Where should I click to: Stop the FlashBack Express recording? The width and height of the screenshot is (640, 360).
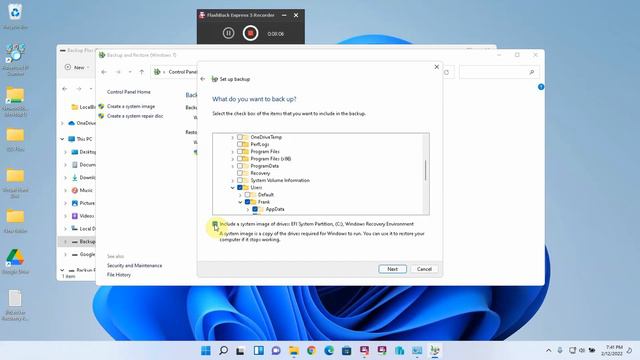coord(250,33)
